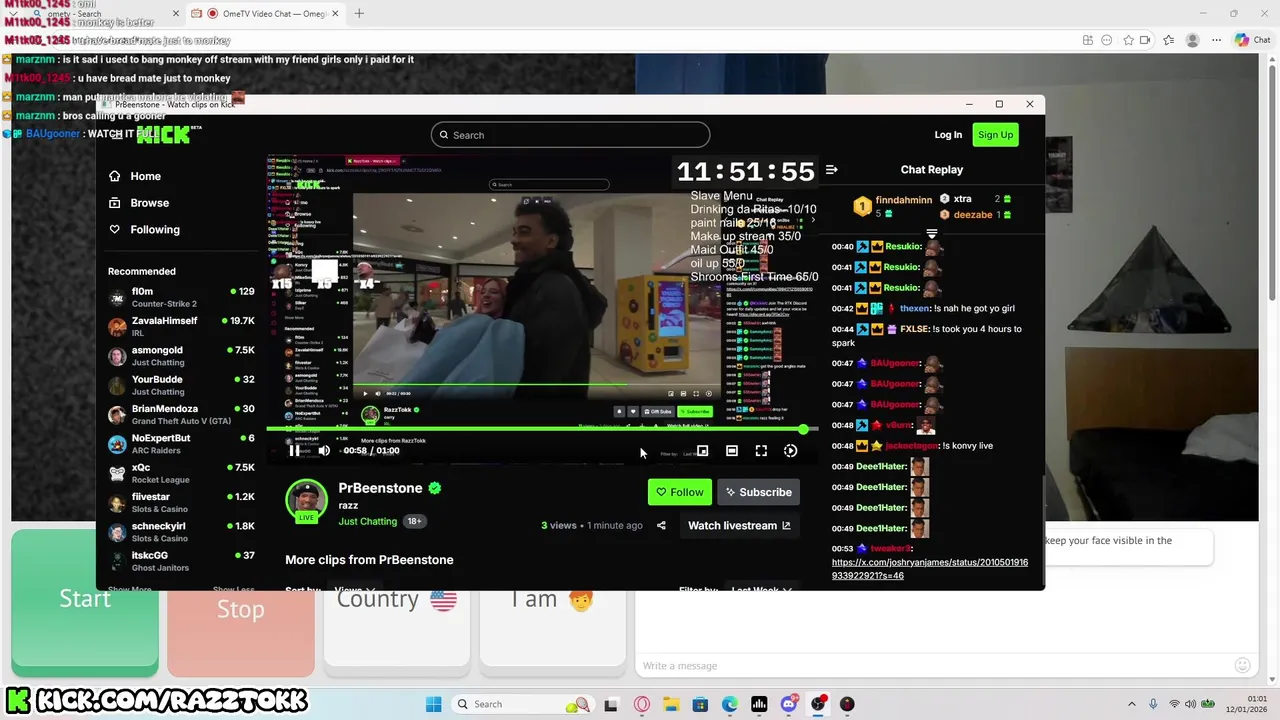Show hidden system tray icons
This screenshot has width=1280, height=720.
pyautogui.click(x=1132, y=704)
